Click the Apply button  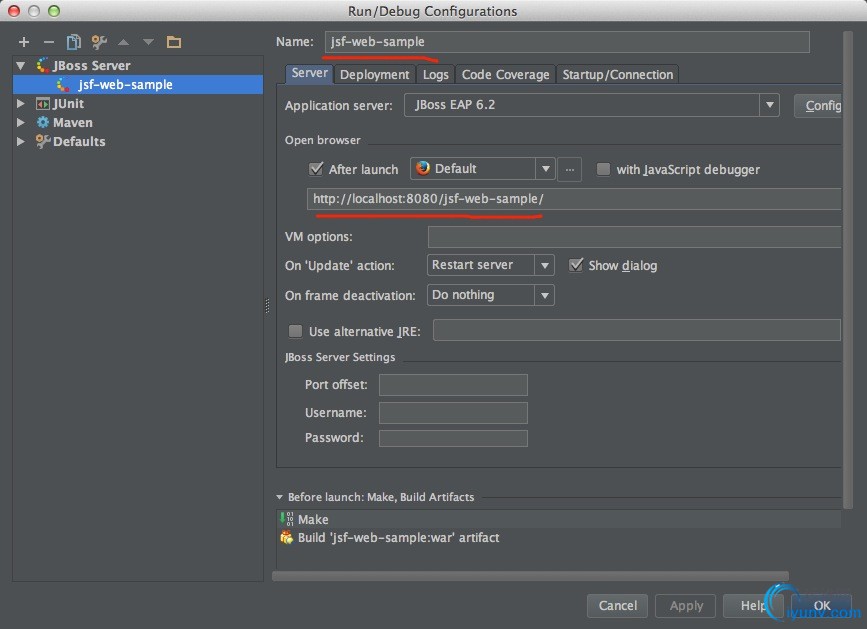pos(686,606)
